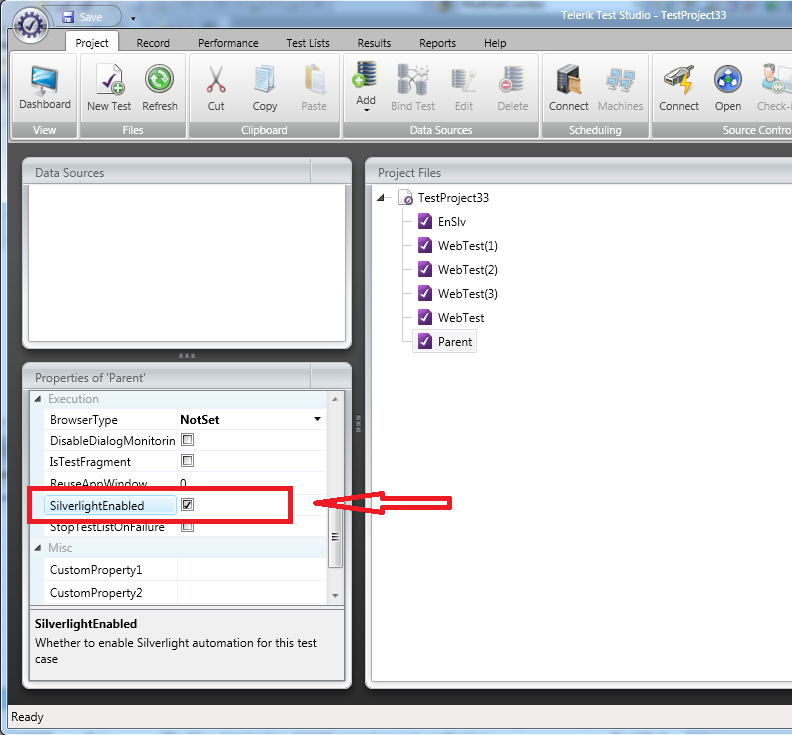The width and height of the screenshot is (792, 735).
Task: Click the properties grid scrollbar thumb
Action: click(335, 536)
